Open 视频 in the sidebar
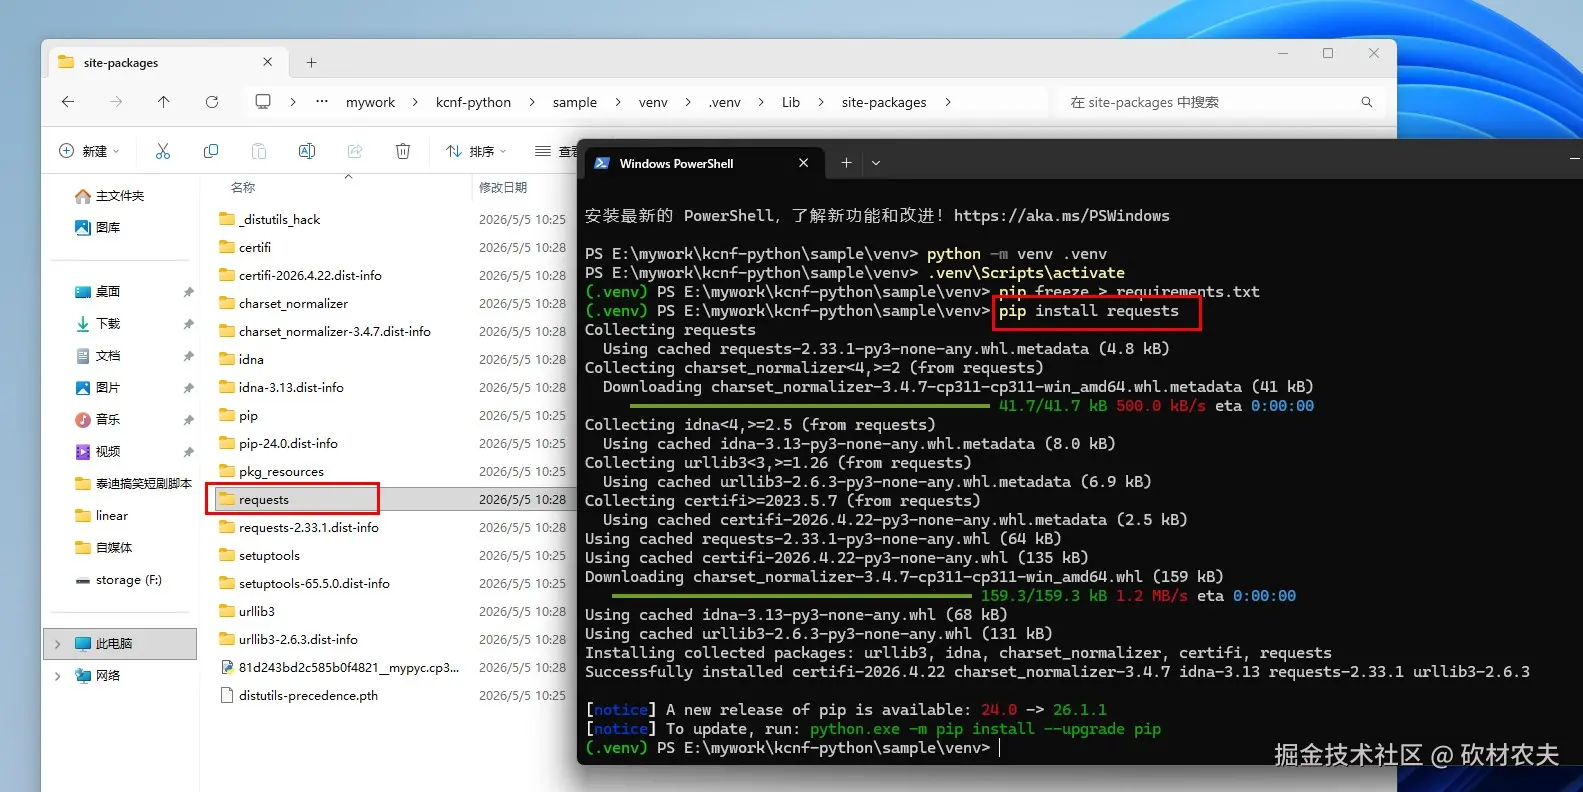This screenshot has width=1583, height=792. 98,452
